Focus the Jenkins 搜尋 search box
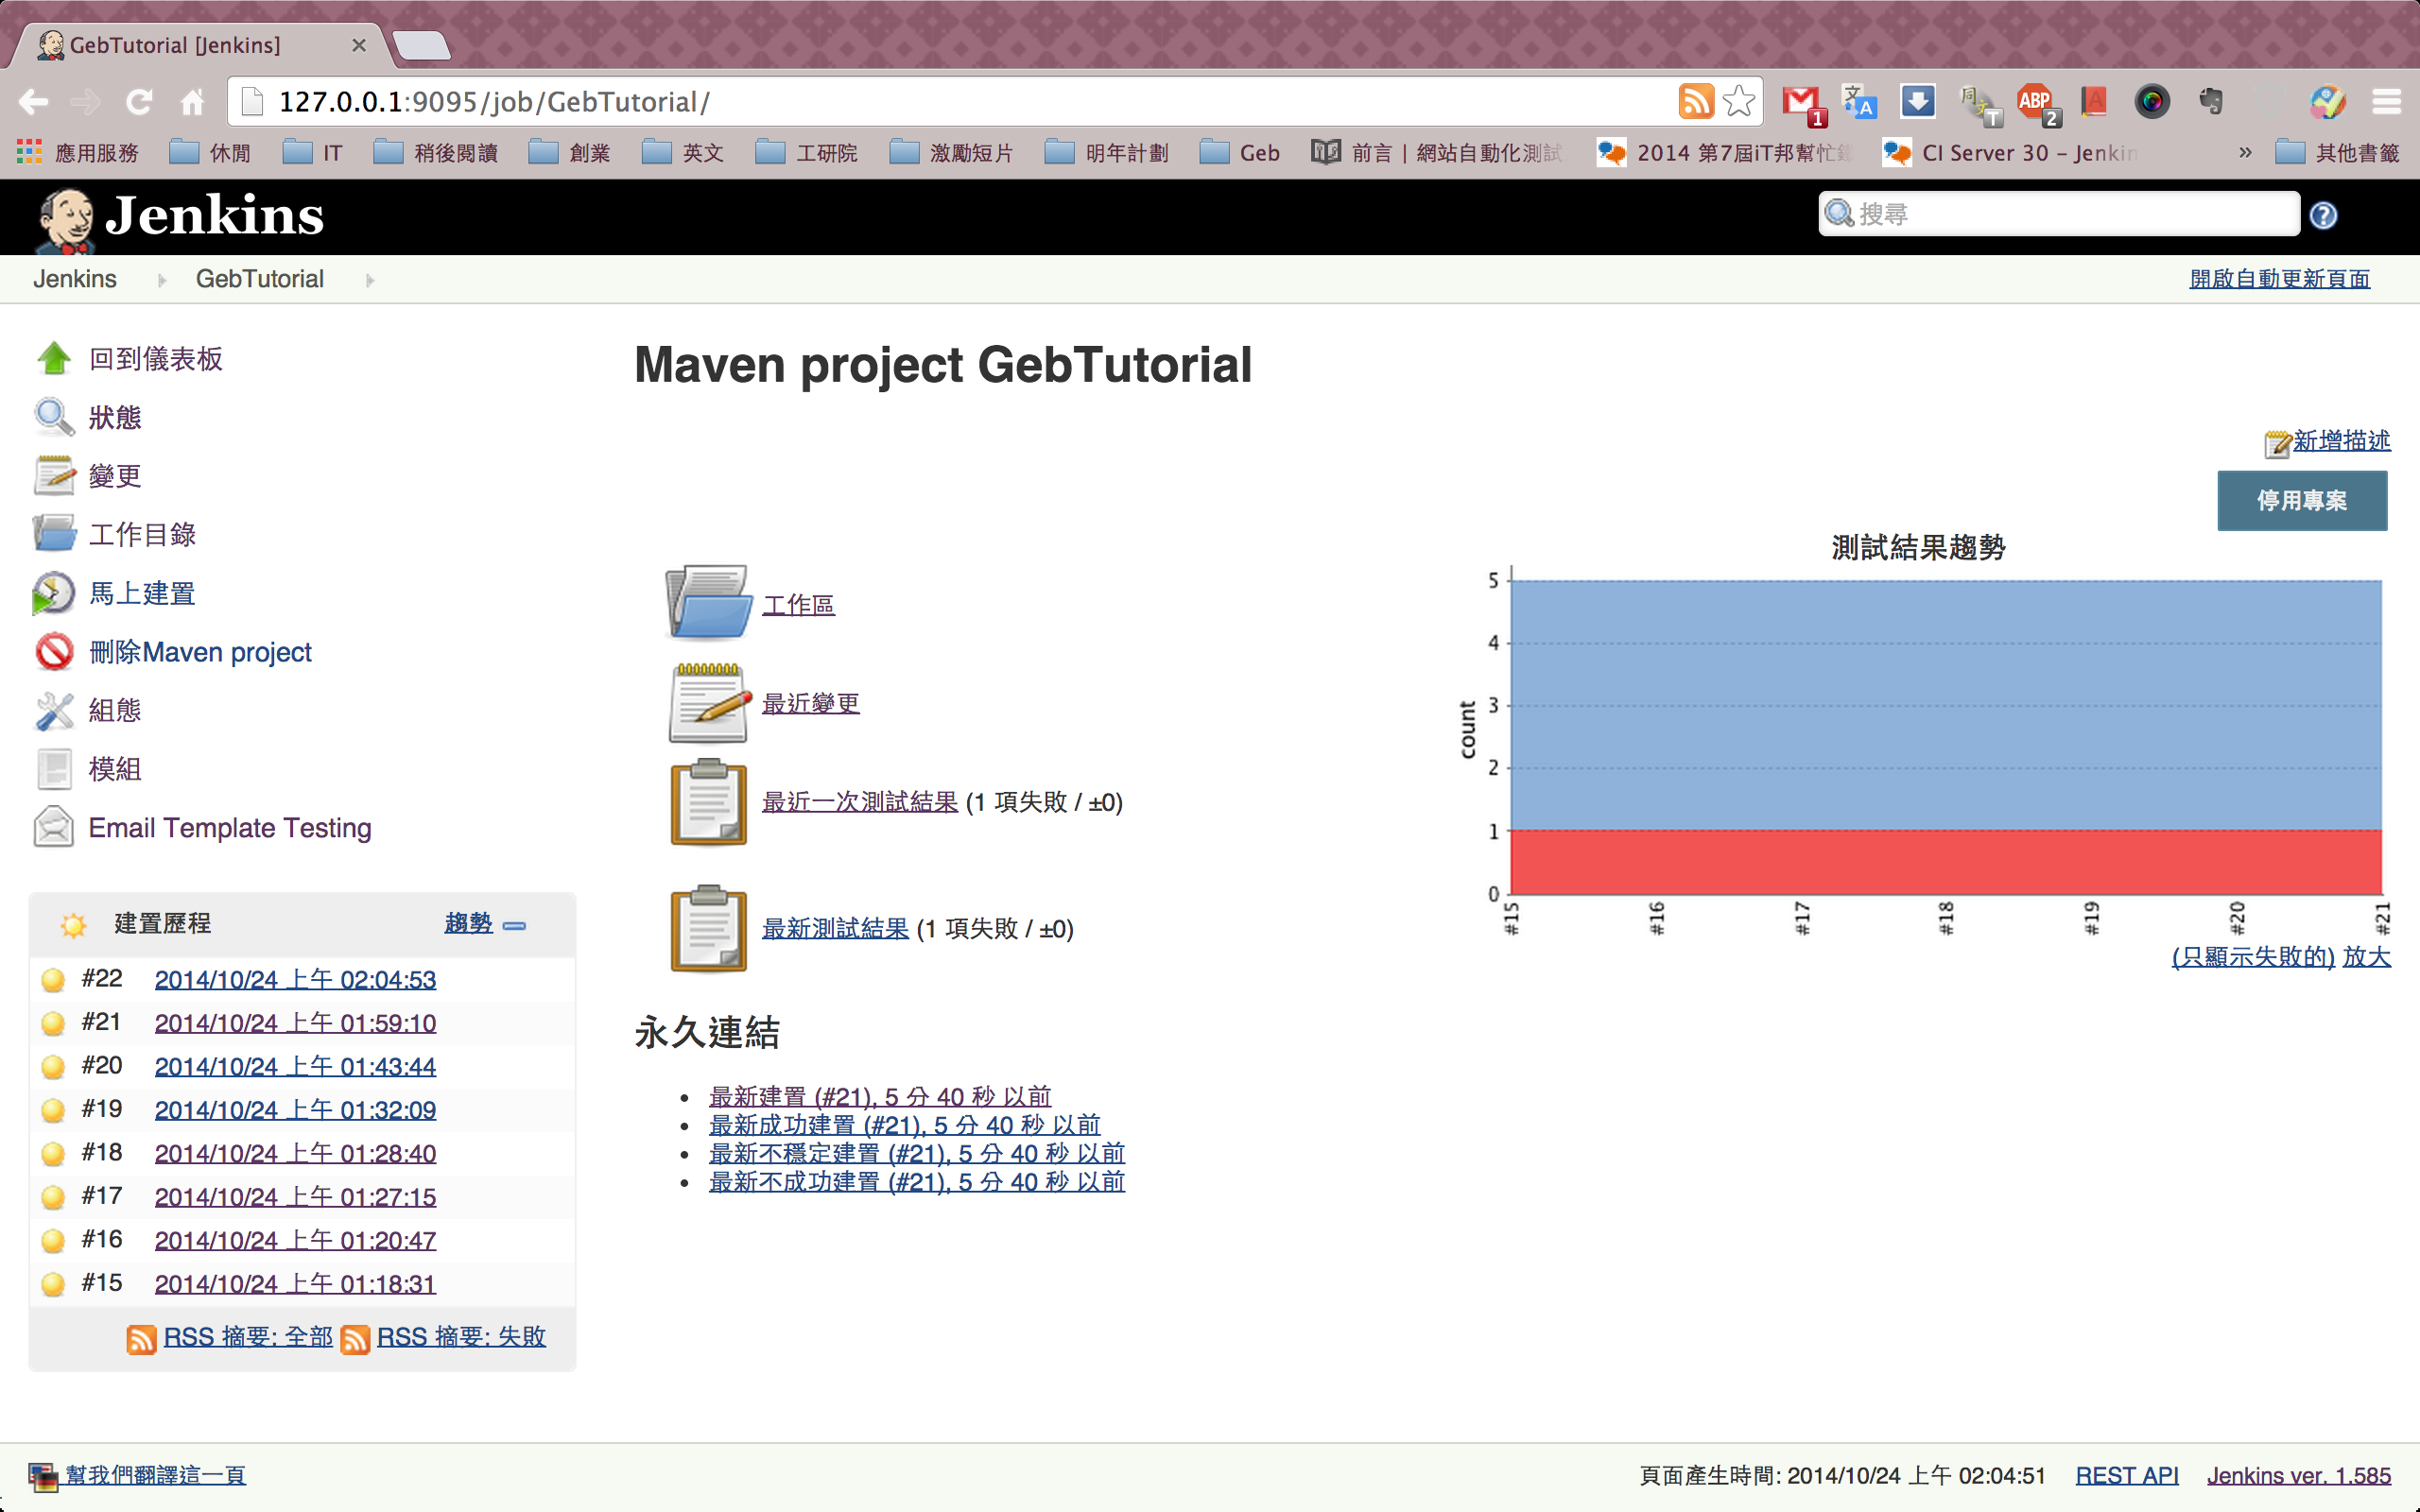This screenshot has height=1512, width=2420. [x=2060, y=214]
